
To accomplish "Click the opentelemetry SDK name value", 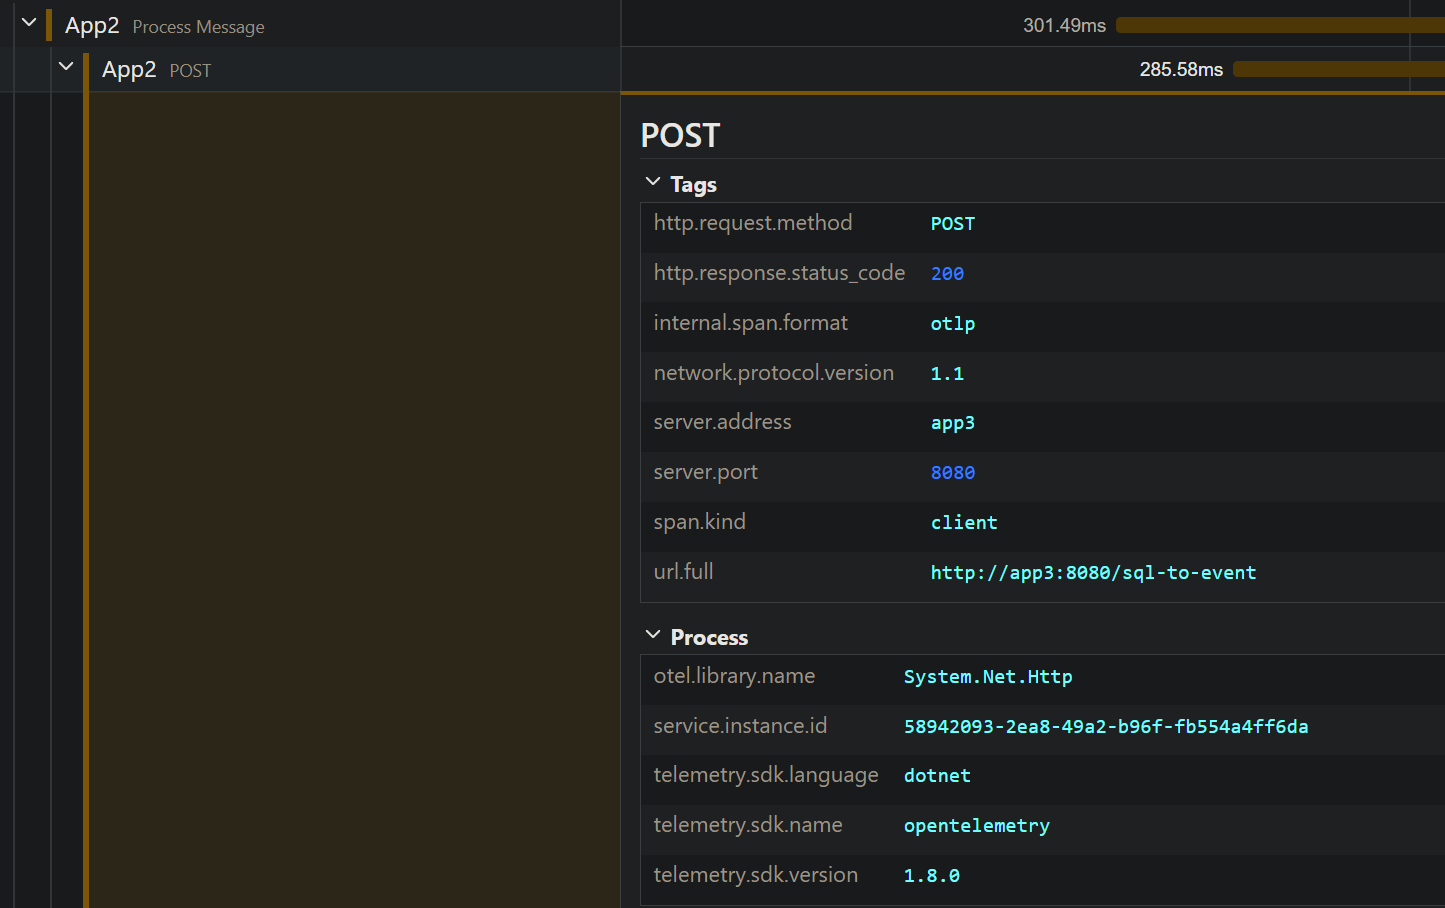I will click(x=976, y=826).
